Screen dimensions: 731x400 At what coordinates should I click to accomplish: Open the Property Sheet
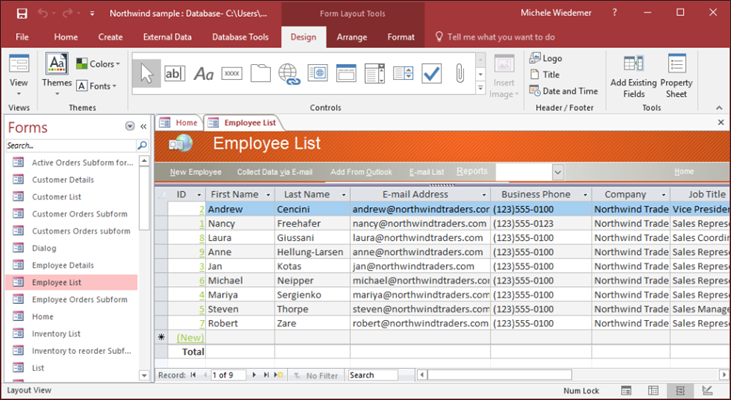pos(676,76)
